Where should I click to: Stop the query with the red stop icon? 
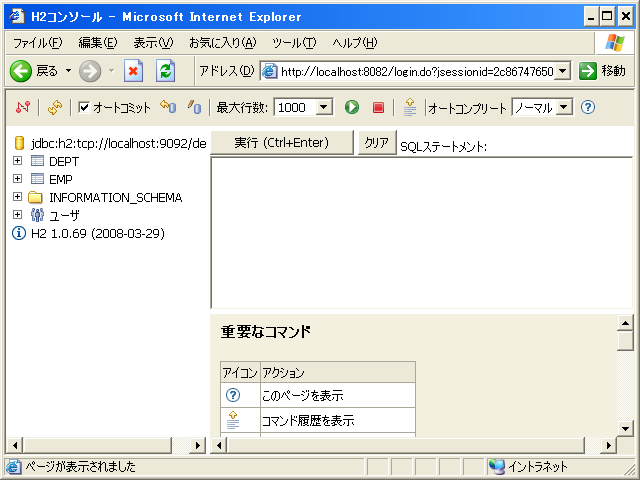[378, 107]
